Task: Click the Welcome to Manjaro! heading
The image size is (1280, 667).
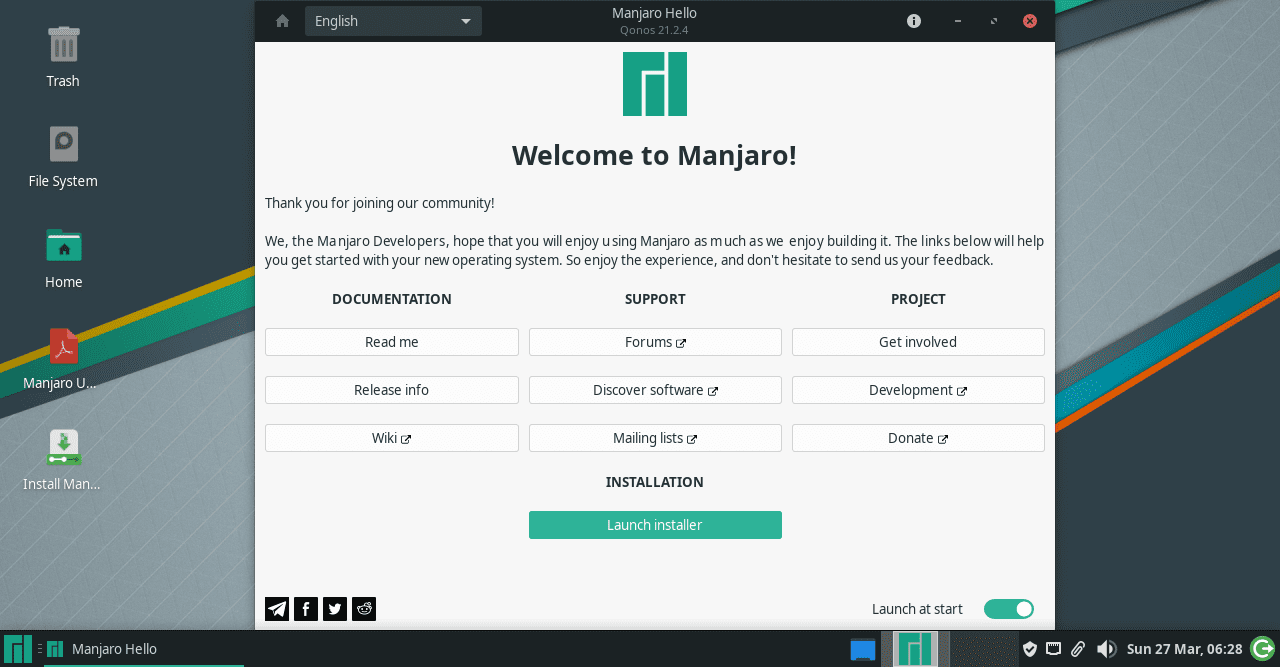Action: point(655,155)
